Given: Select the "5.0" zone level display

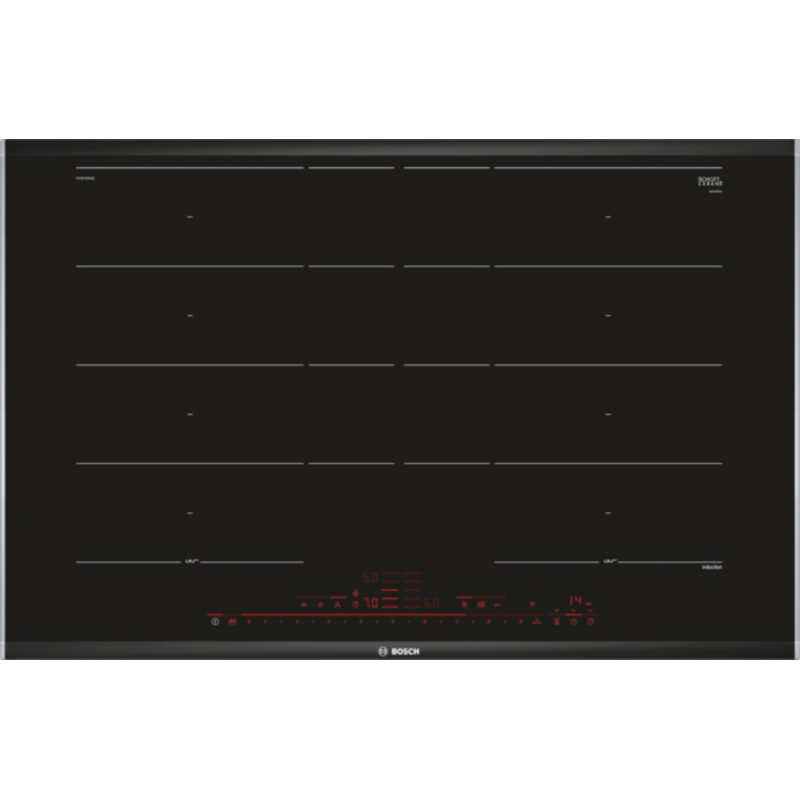Looking at the screenshot, I should click(370, 577).
